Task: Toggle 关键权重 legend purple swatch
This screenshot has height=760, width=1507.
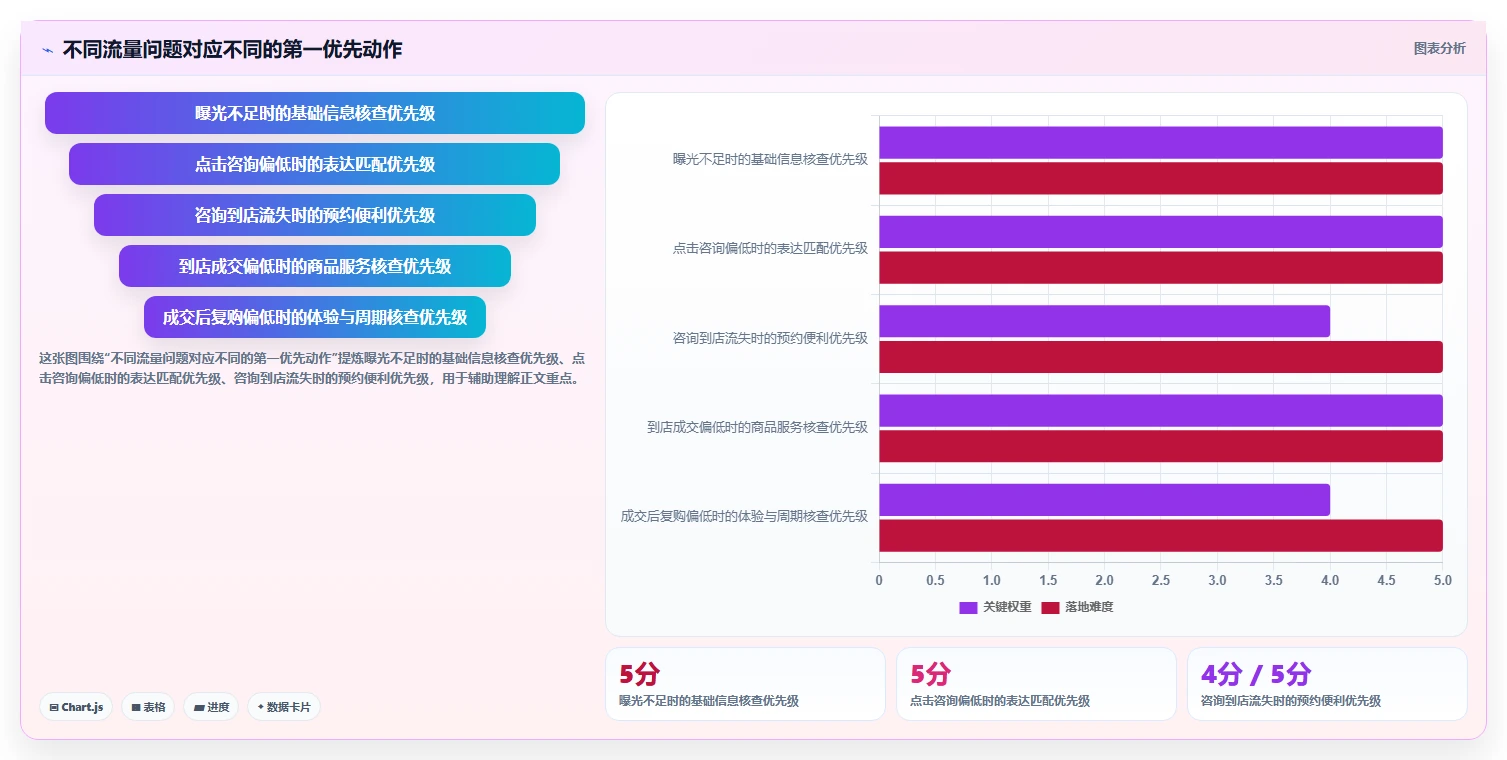Action: pos(968,607)
